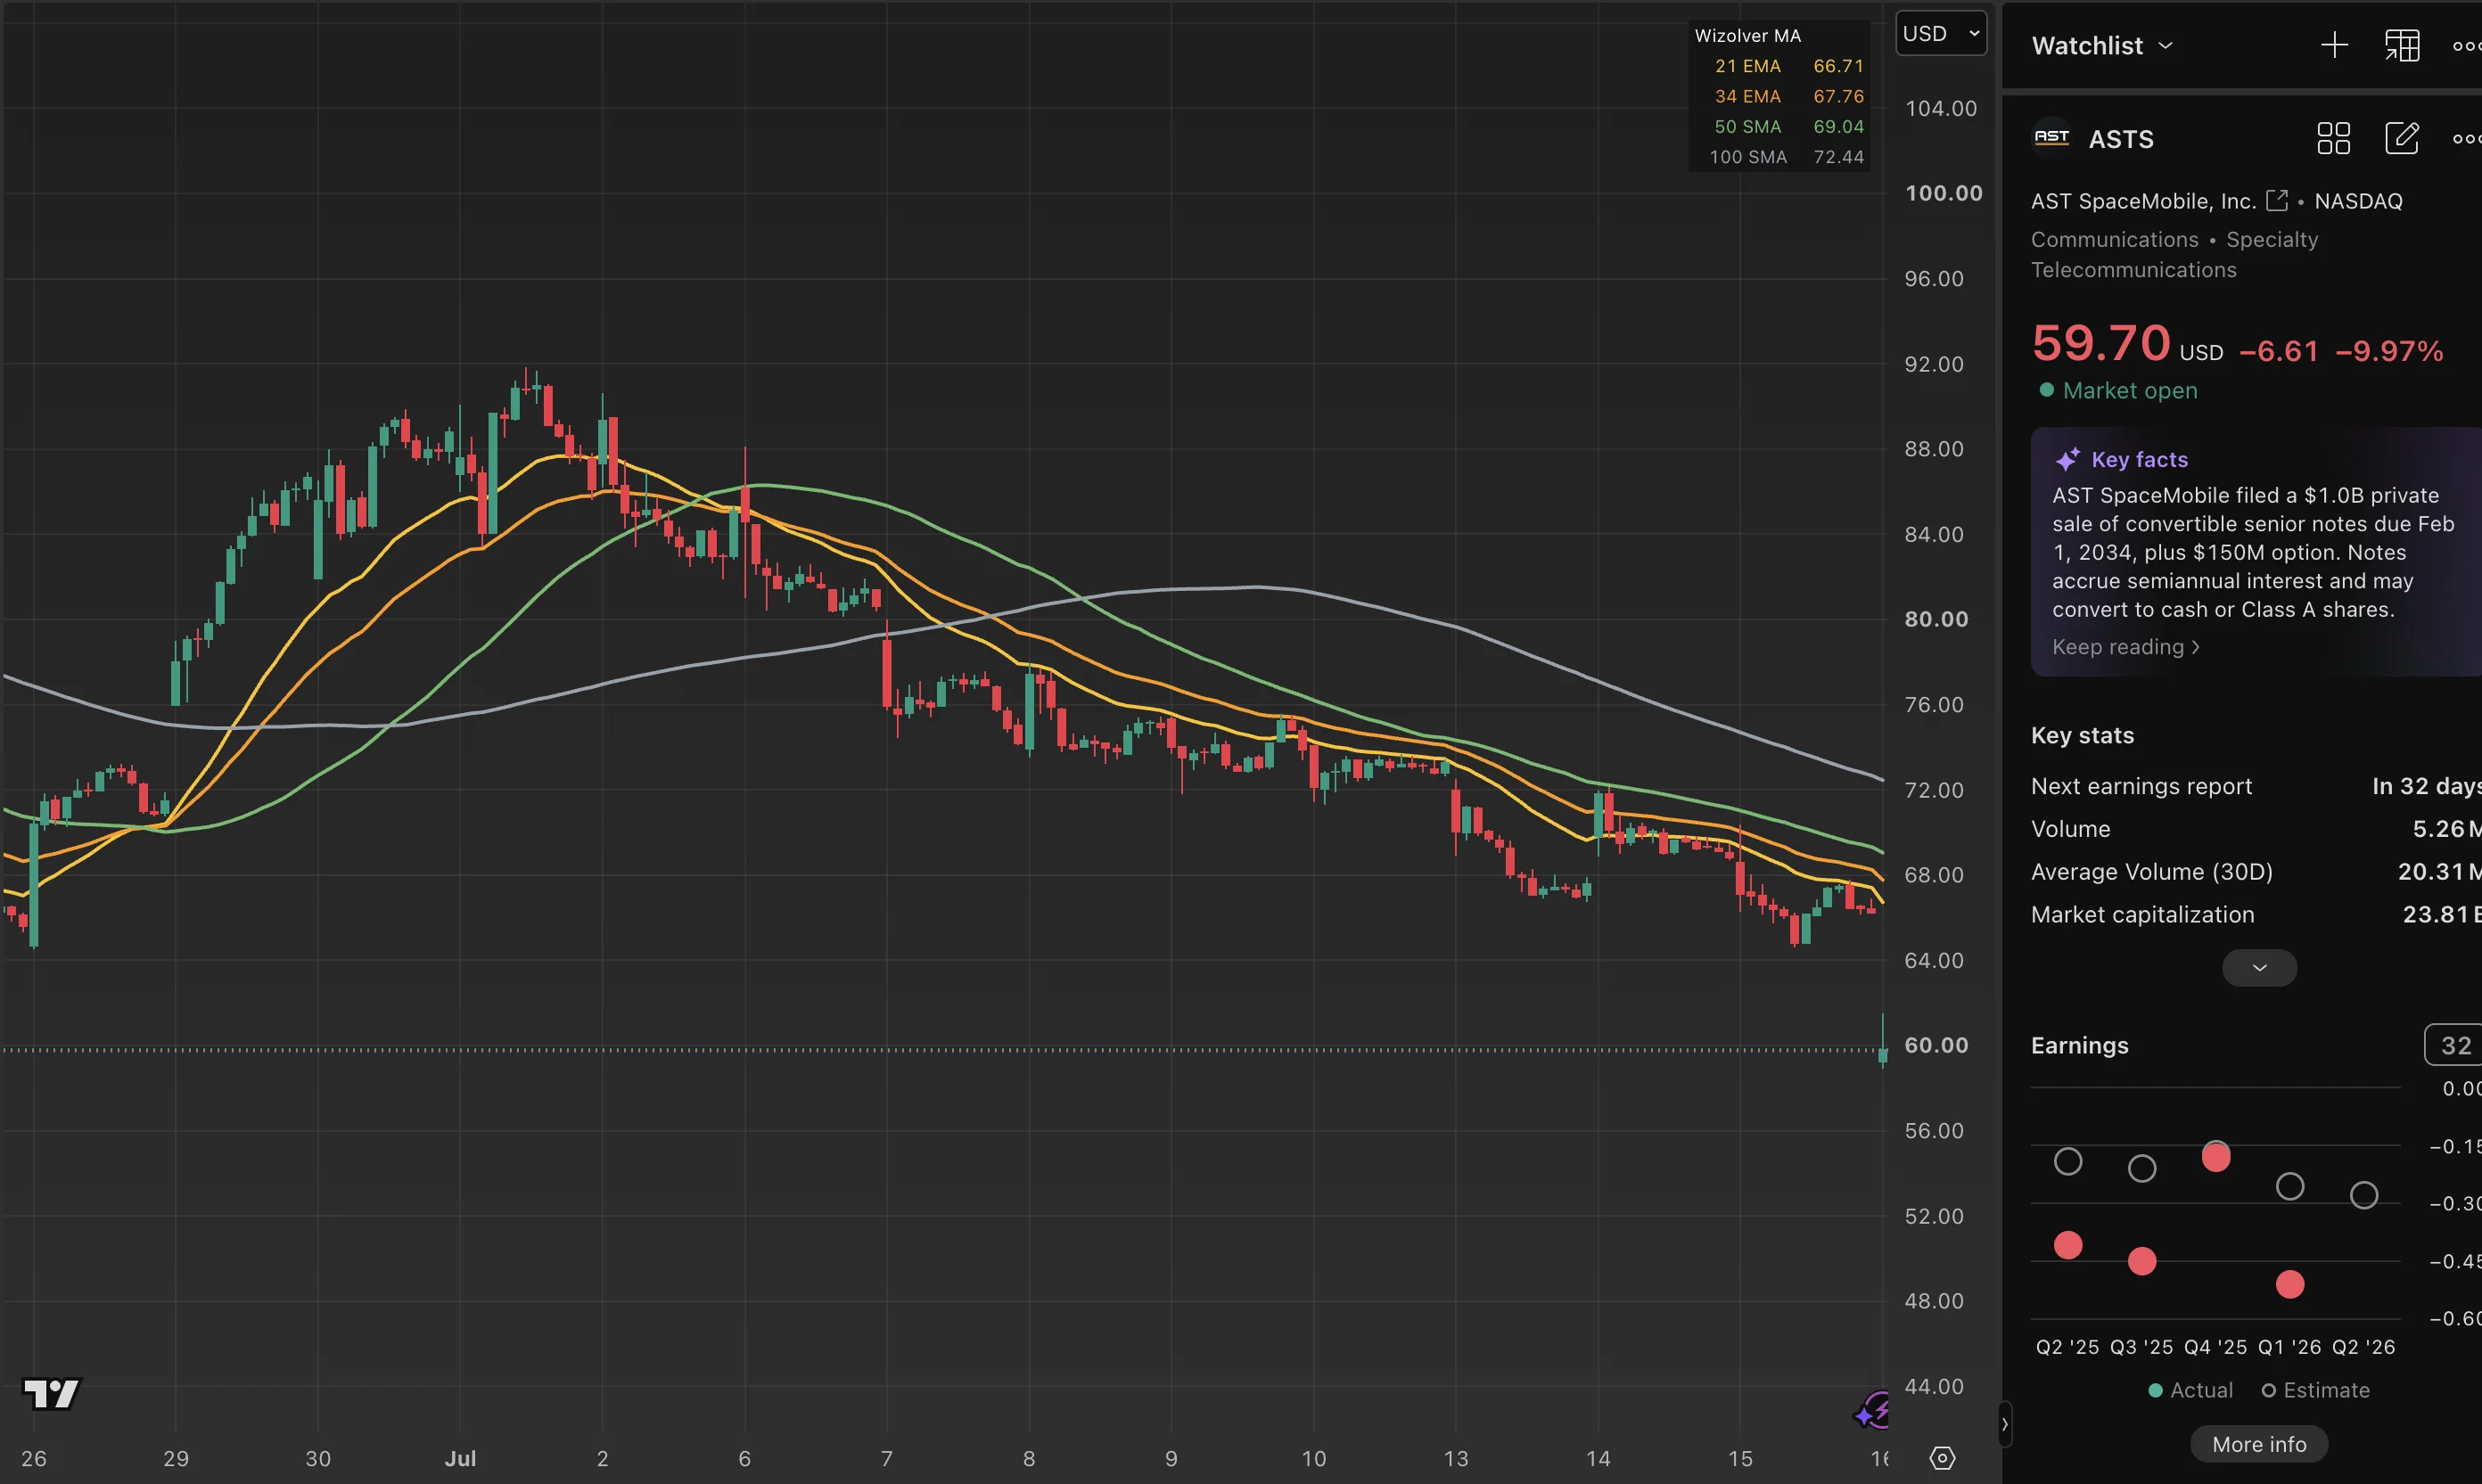Image resolution: width=2482 pixels, height=1484 pixels.
Task: Click the 100.00 price axis label
Action: pyautogui.click(x=1943, y=193)
